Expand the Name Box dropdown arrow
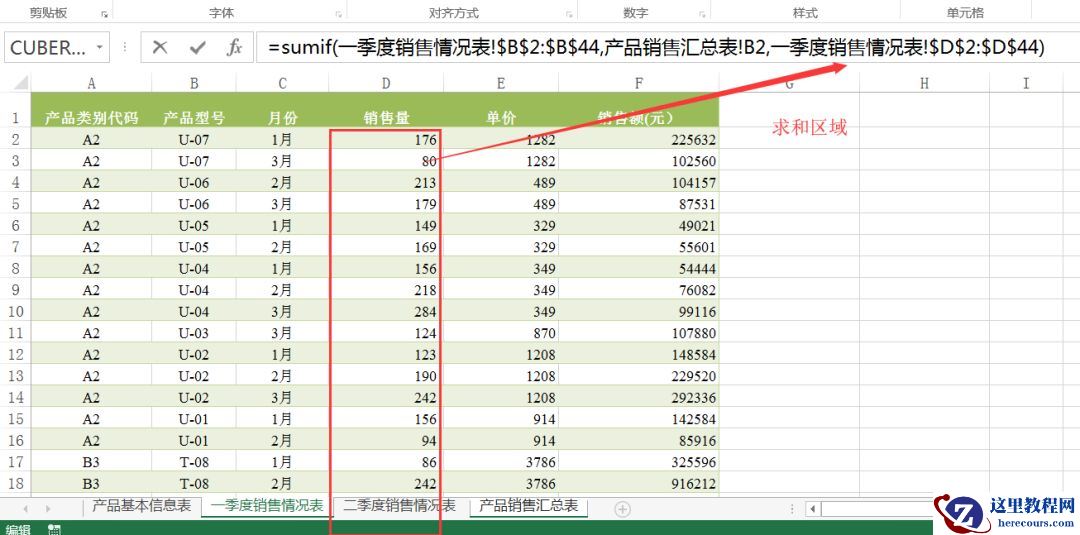 (x=100, y=48)
